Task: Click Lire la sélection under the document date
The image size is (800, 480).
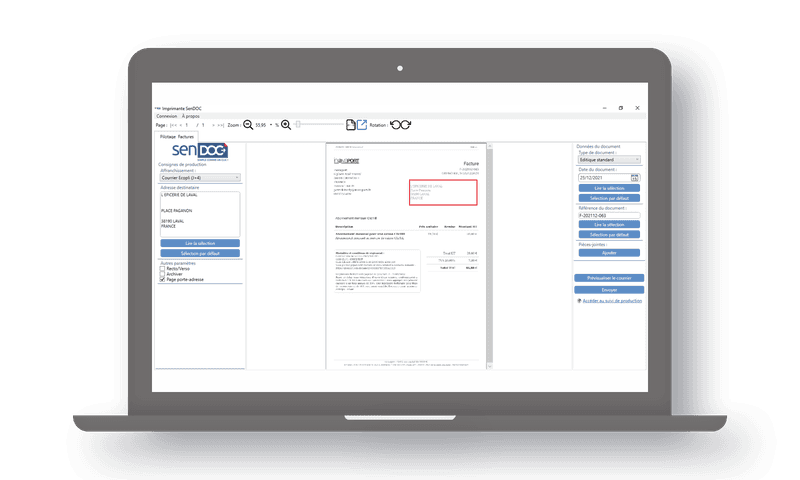Action: pyautogui.click(x=609, y=188)
